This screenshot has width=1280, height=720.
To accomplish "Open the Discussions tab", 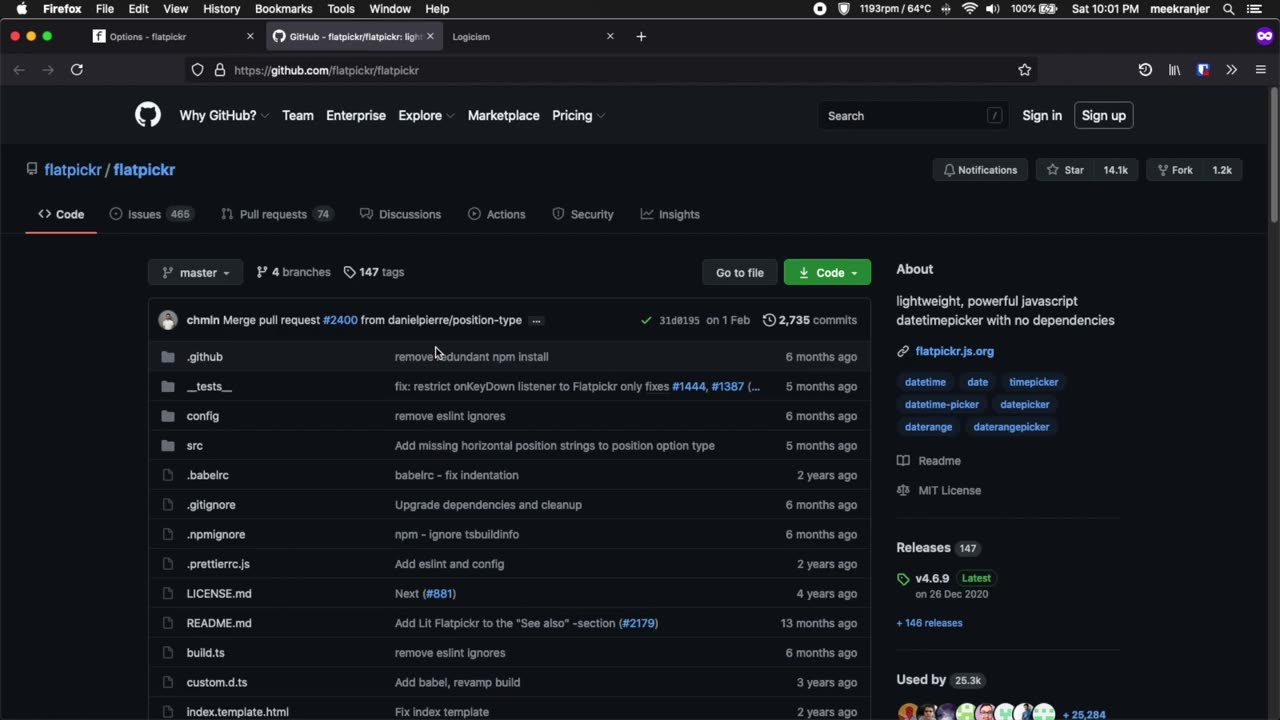I will (400, 214).
